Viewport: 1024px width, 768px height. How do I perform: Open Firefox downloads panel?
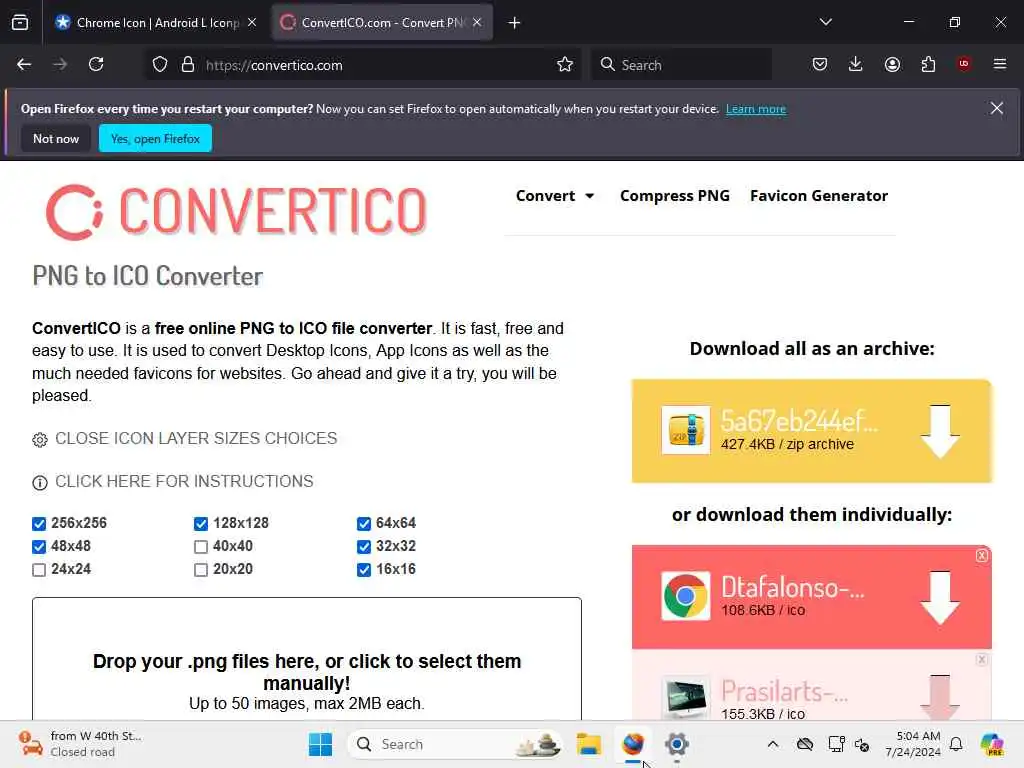[856, 65]
